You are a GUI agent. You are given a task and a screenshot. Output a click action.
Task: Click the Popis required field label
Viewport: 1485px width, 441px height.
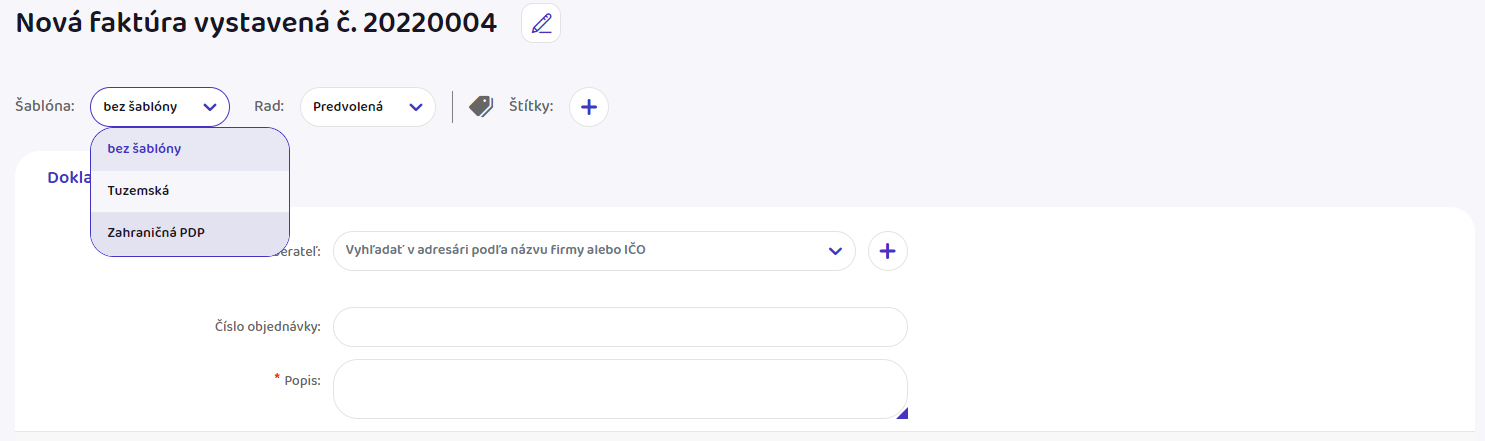[302, 380]
